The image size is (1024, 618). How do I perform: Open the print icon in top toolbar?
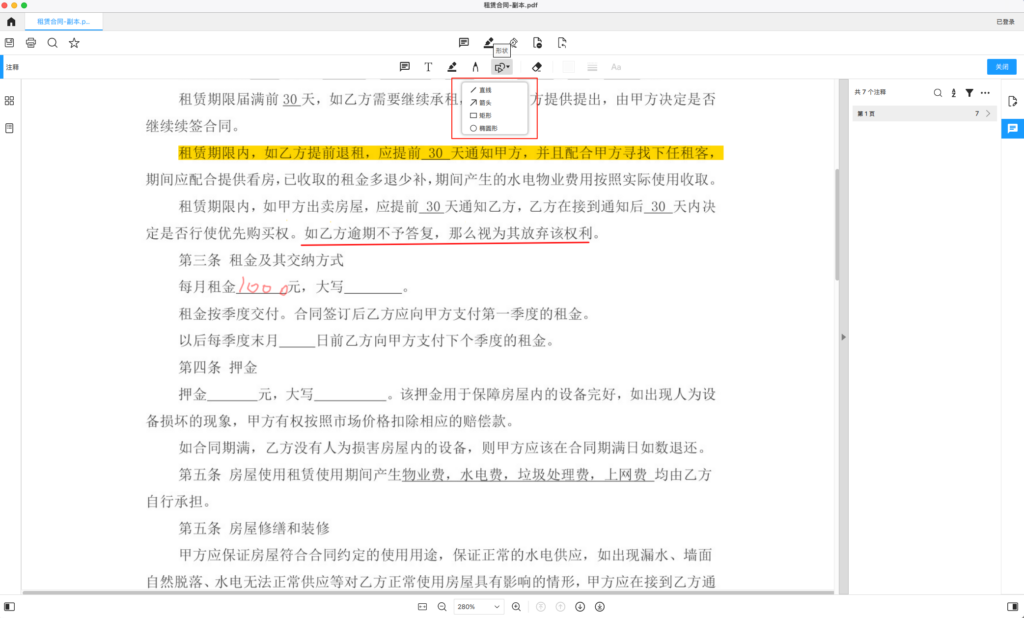(31, 43)
